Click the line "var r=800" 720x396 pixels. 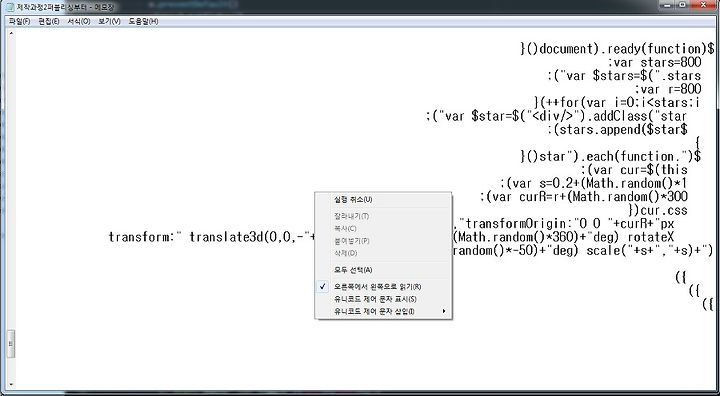click(x=668, y=89)
